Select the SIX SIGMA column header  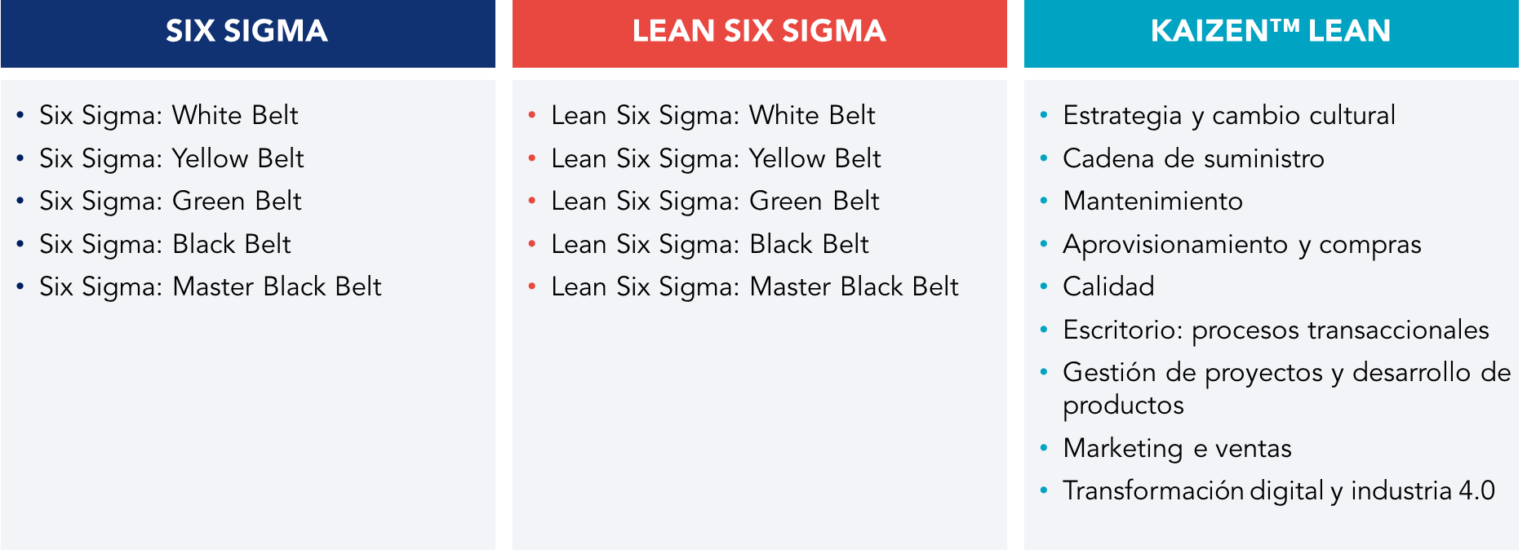click(x=247, y=31)
